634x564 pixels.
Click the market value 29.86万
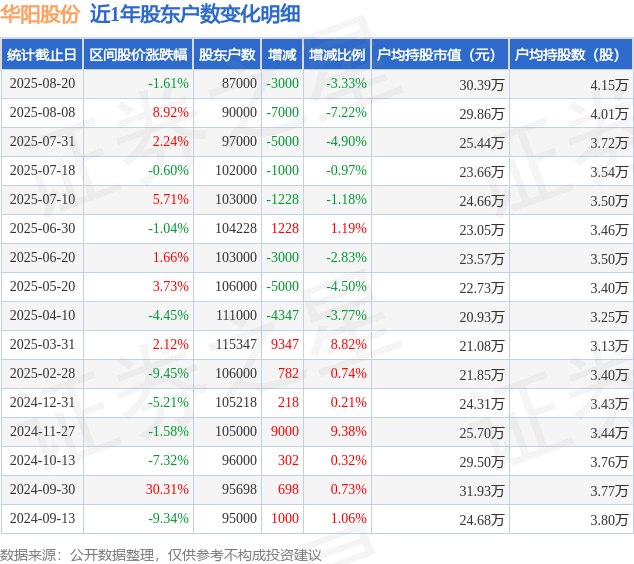point(482,114)
